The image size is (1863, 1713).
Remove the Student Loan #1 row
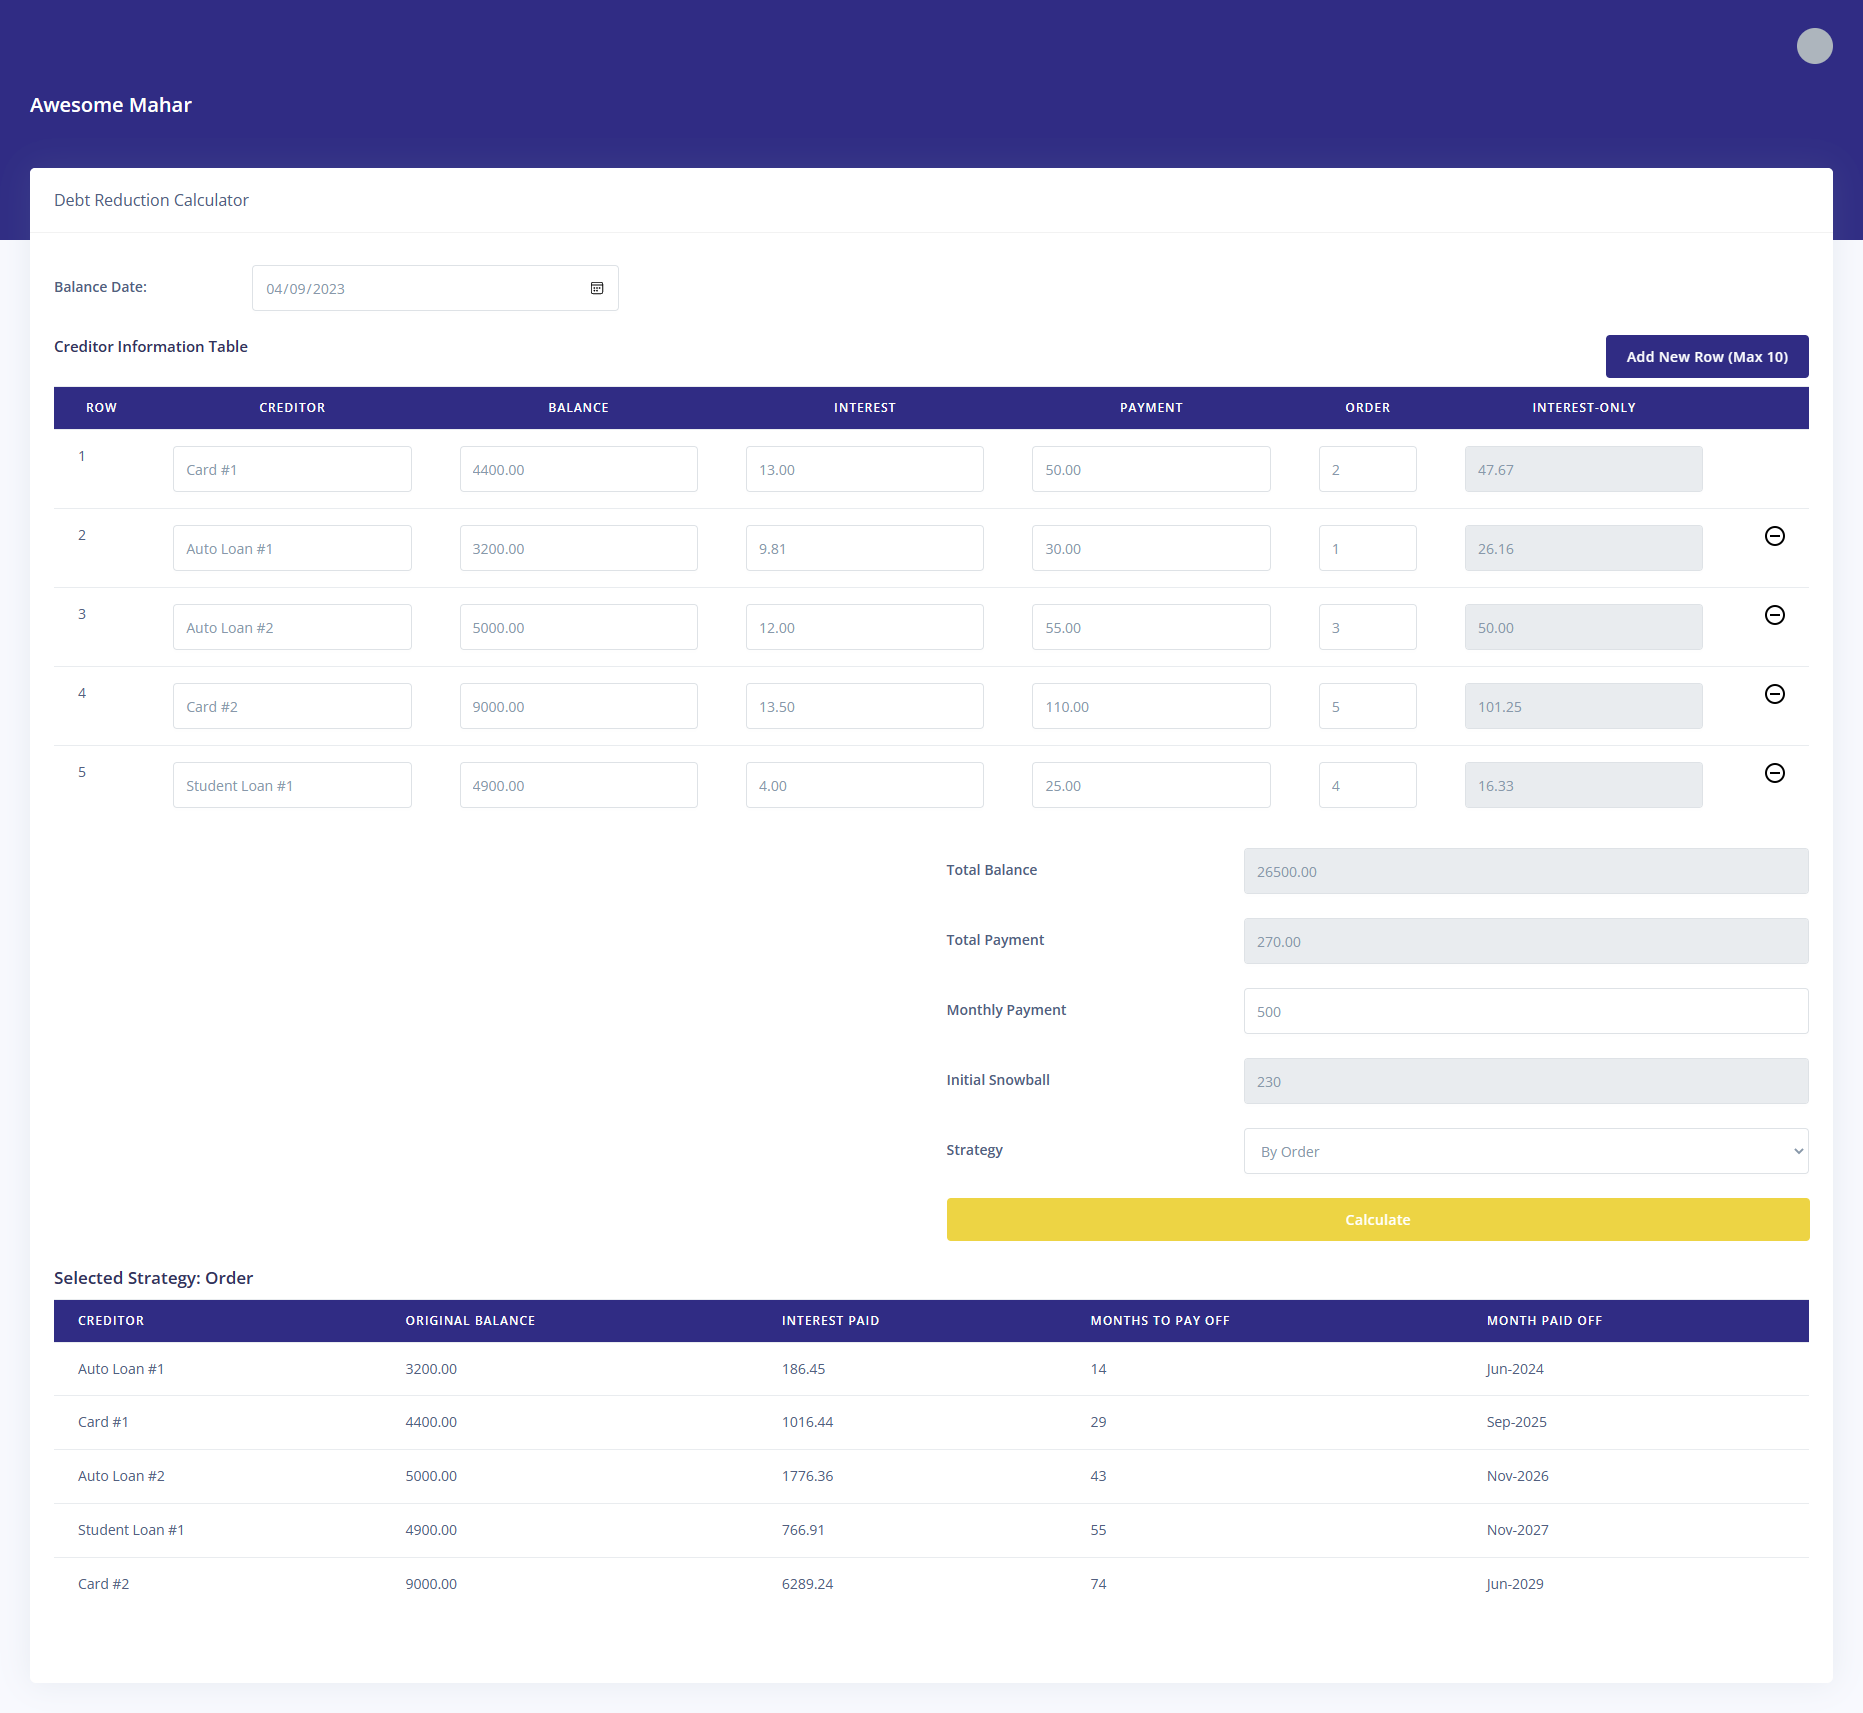[1775, 773]
